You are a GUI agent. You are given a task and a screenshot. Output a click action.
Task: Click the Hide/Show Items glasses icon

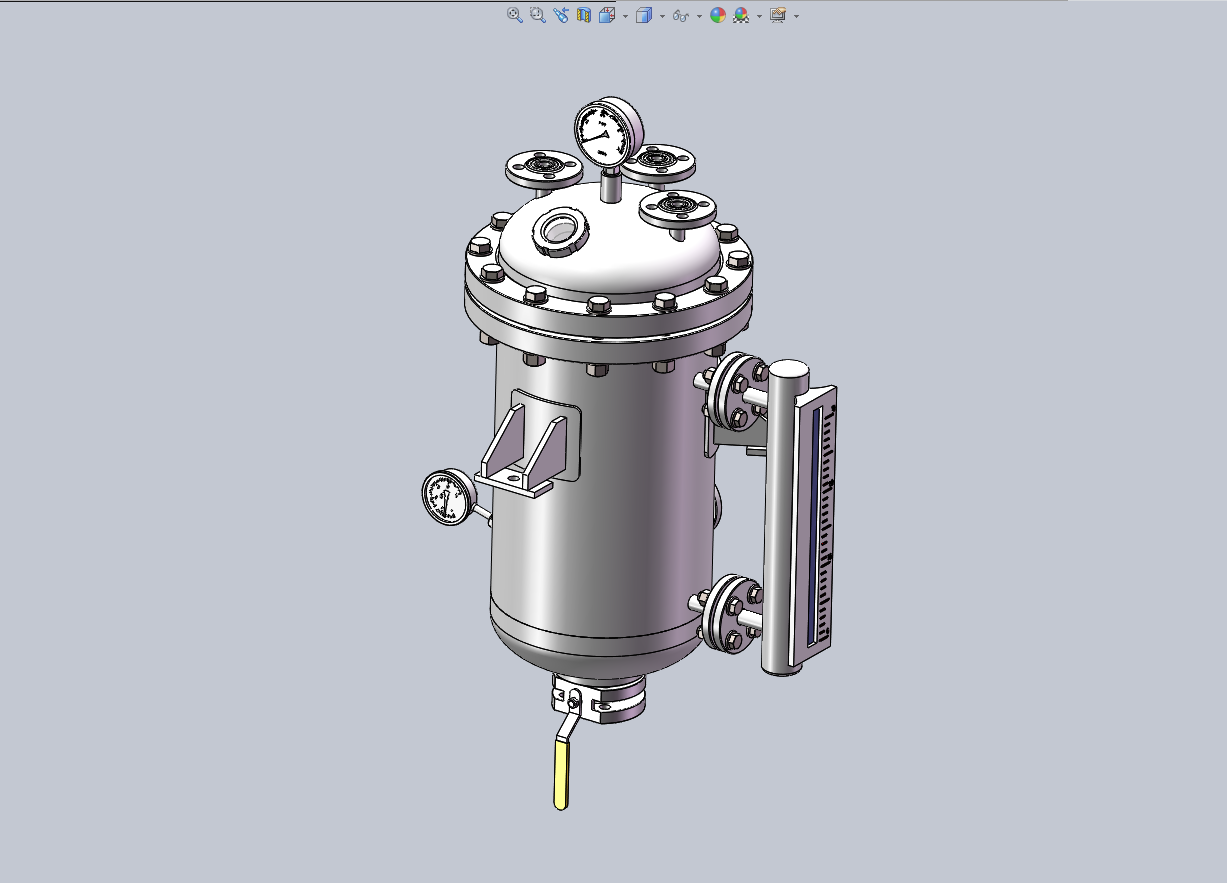point(681,15)
